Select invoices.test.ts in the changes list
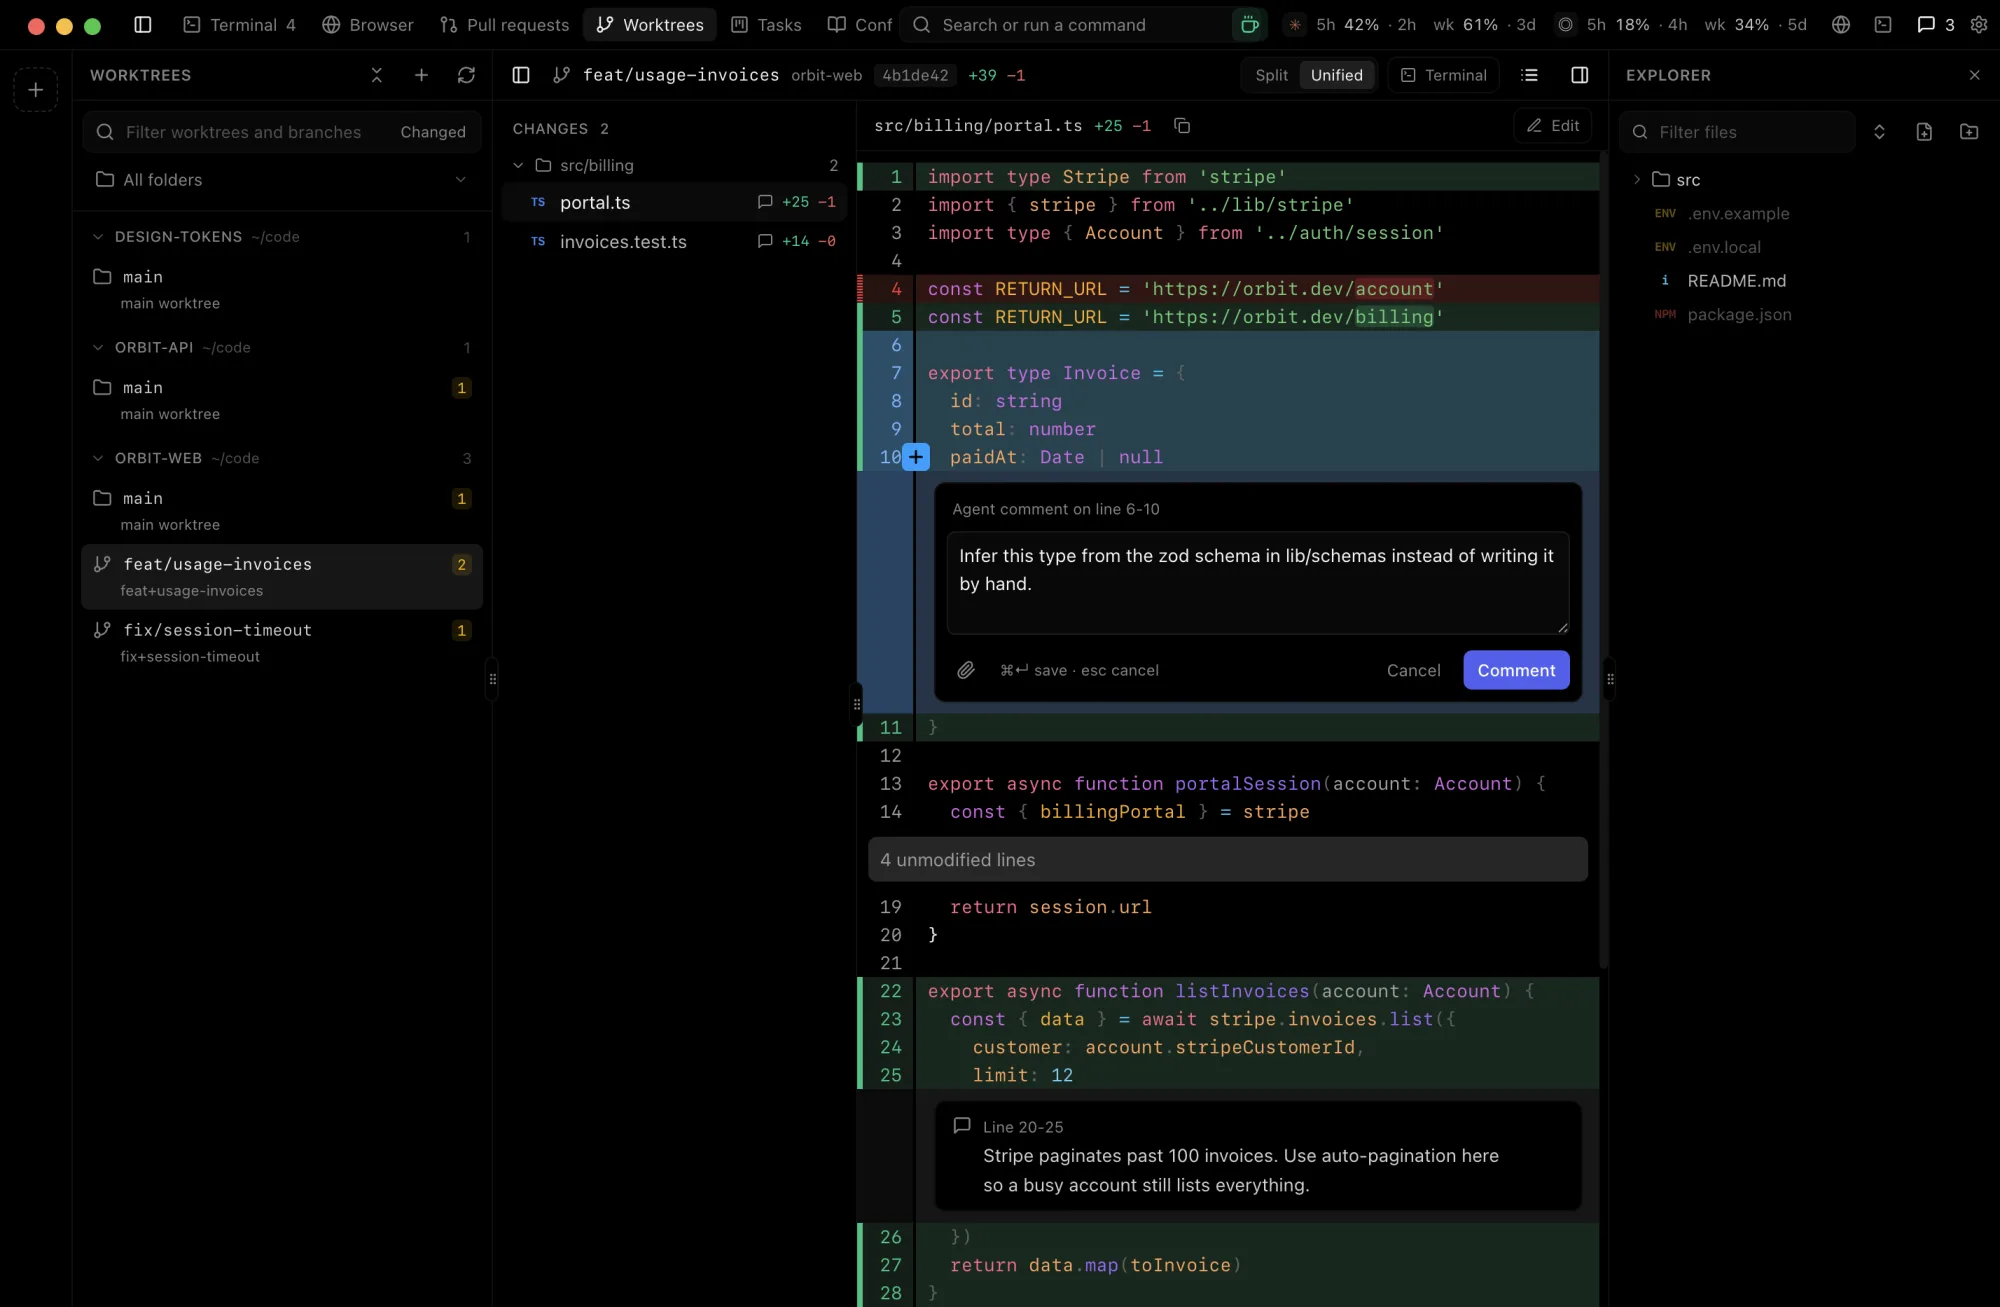Image resolution: width=2000 pixels, height=1307 pixels. tap(675, 241)
